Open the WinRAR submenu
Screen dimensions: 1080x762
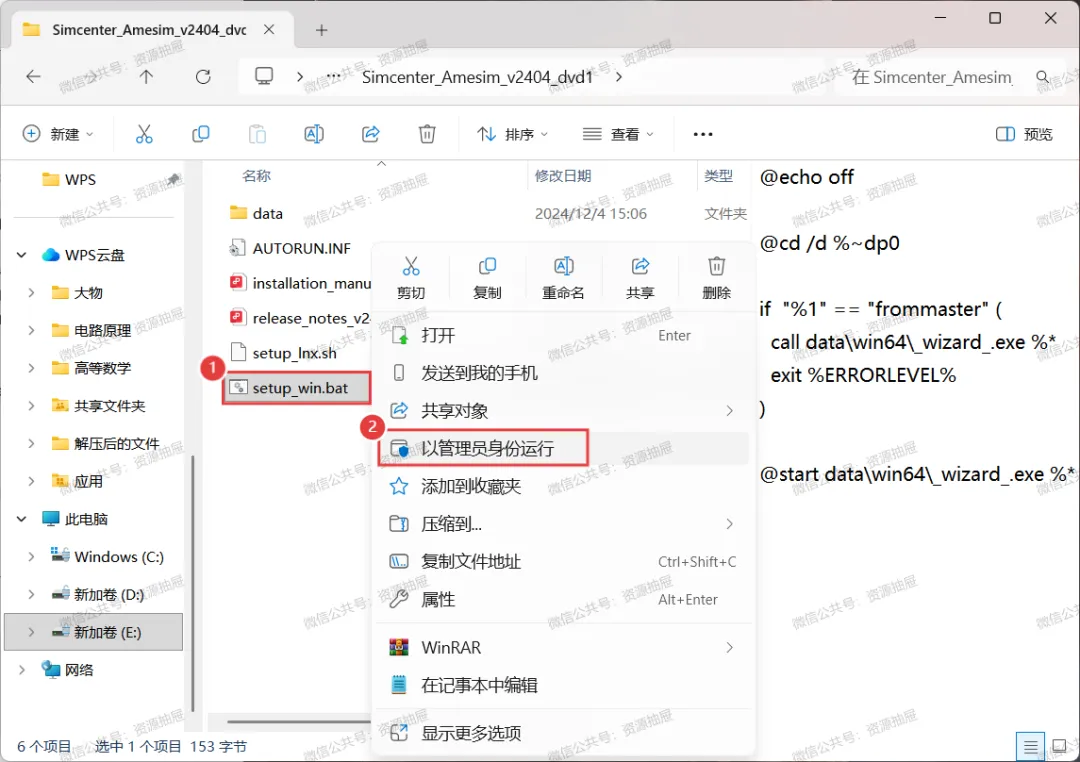tap(563, 648)
